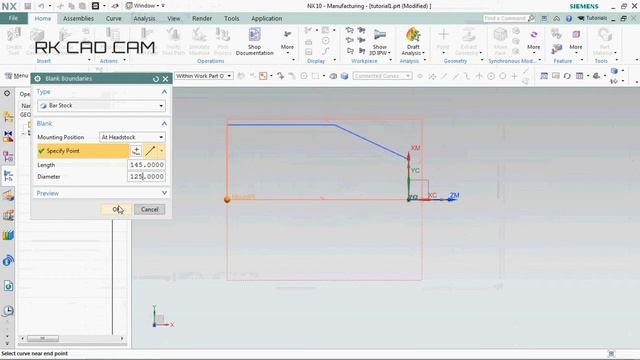Click the resource bar options gear
640x360 pixels.
[x=7, y=93]
